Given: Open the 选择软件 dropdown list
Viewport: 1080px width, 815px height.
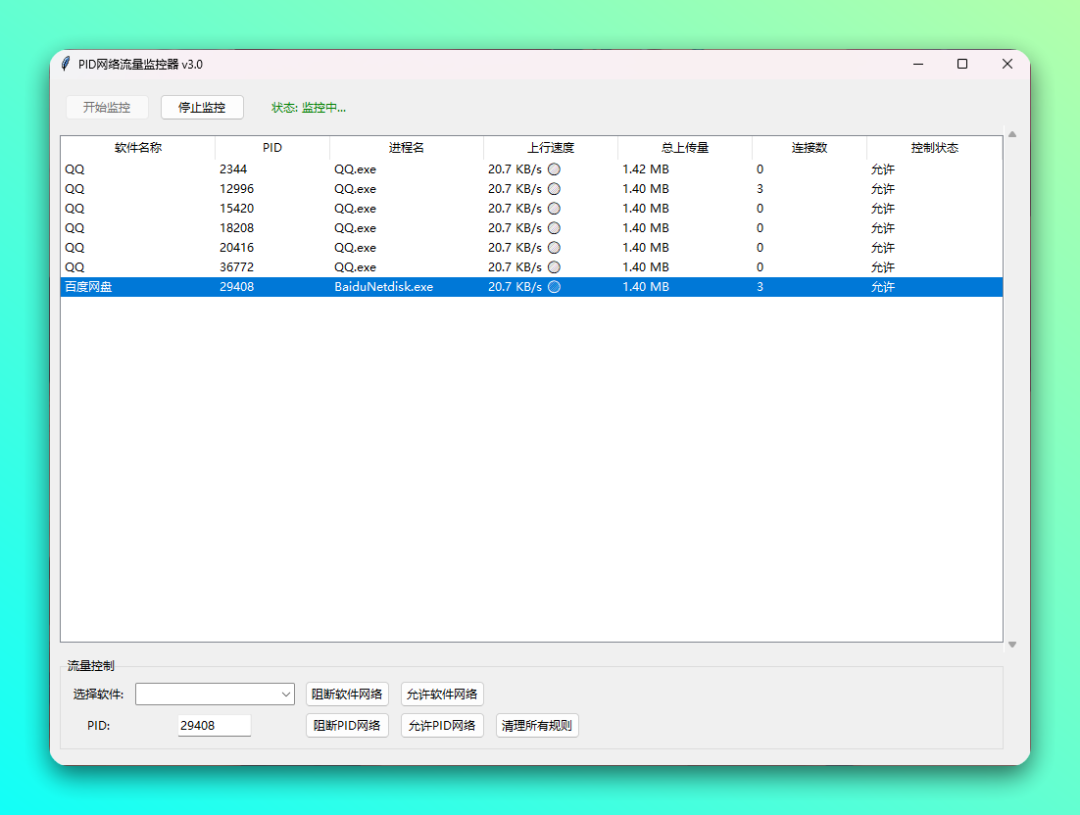Looking at the screenshot, I should (x=286, y=694).
